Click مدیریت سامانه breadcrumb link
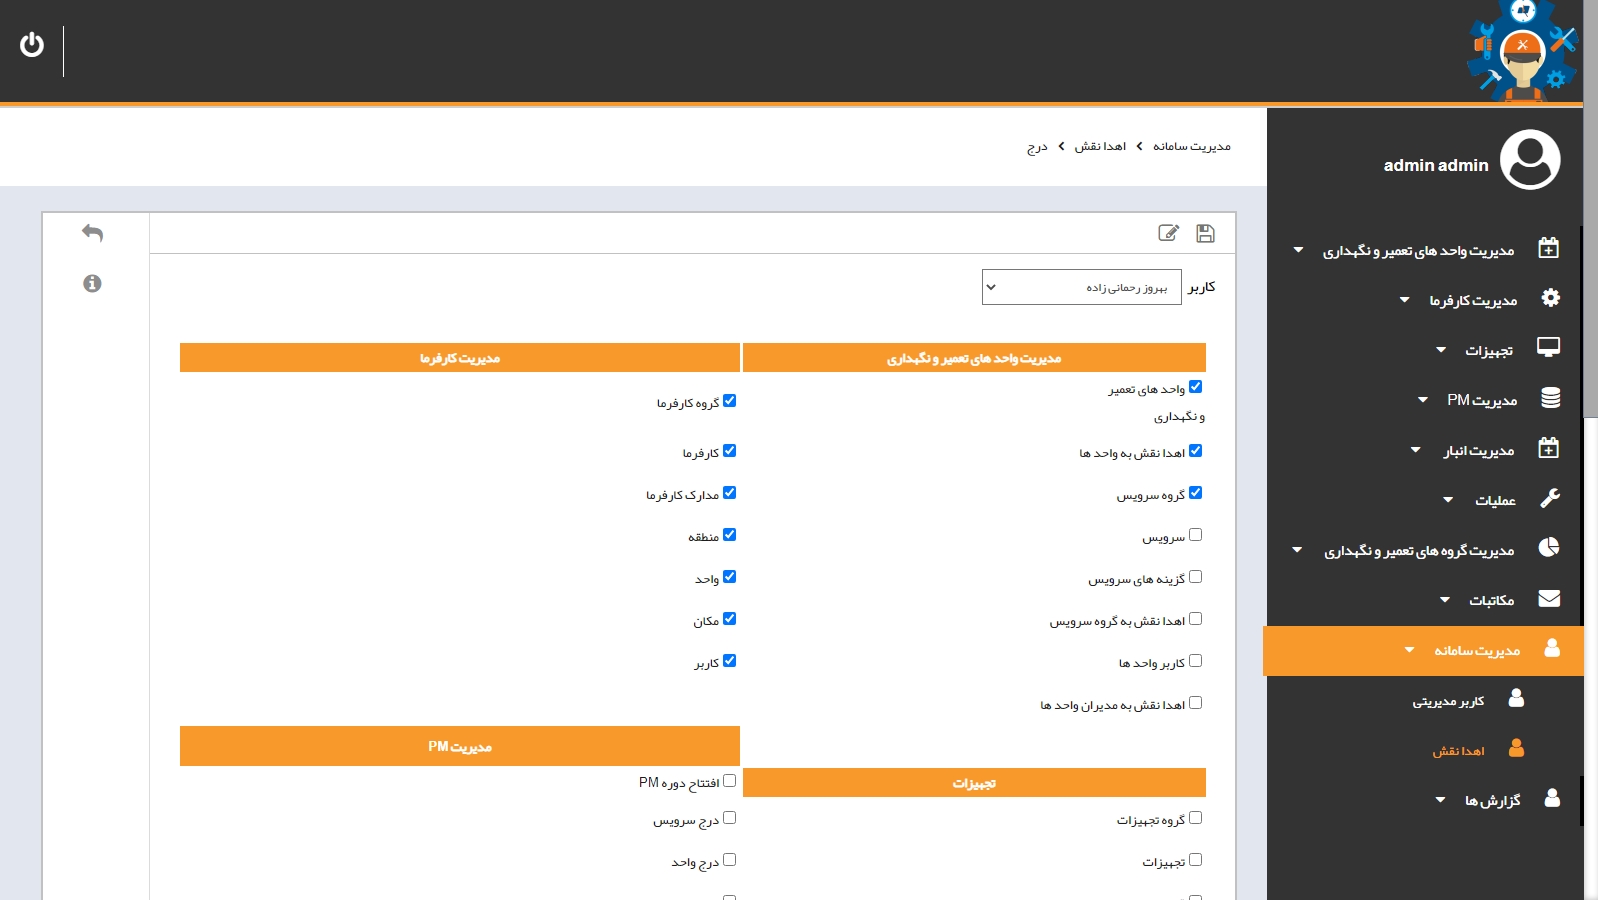Image resolution: width=1598 pixels, height=900 pixels. [x=1191, y=147]
